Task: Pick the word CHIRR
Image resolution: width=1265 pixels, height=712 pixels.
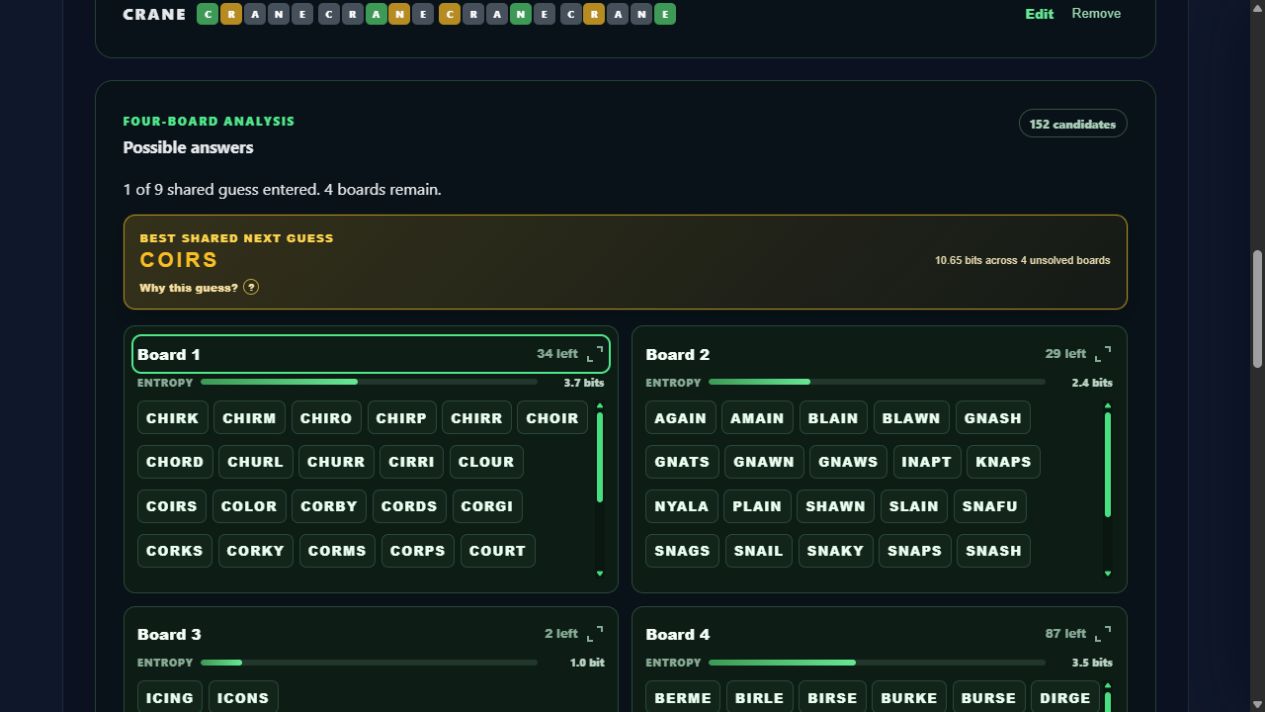Action: point(476,418)
